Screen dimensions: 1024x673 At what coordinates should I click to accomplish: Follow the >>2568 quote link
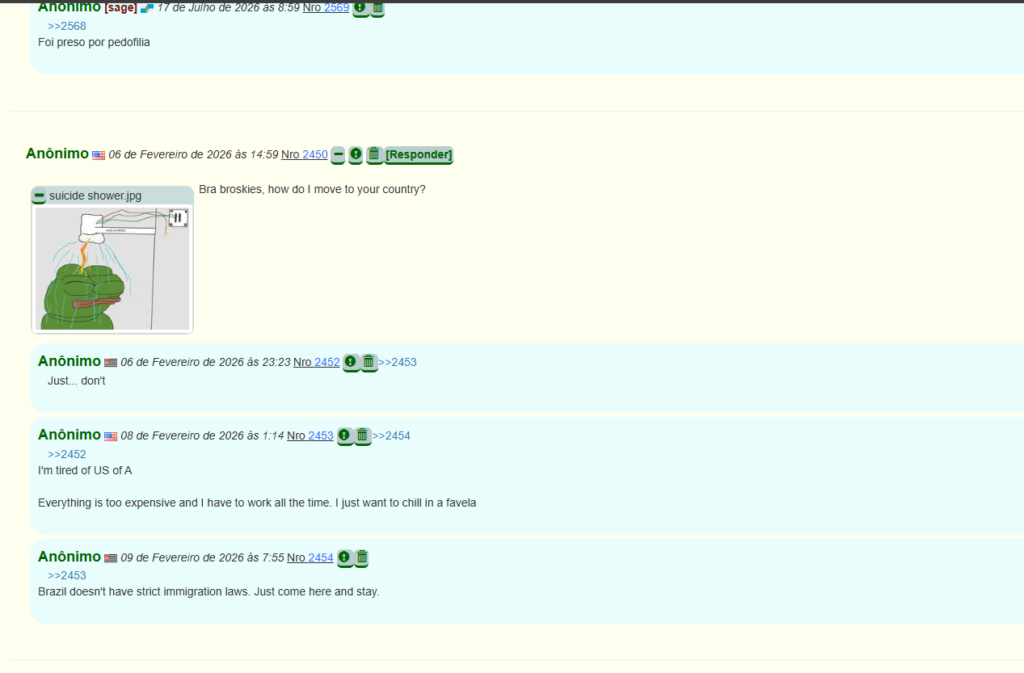pyautogui.click(x=67, y=26)
